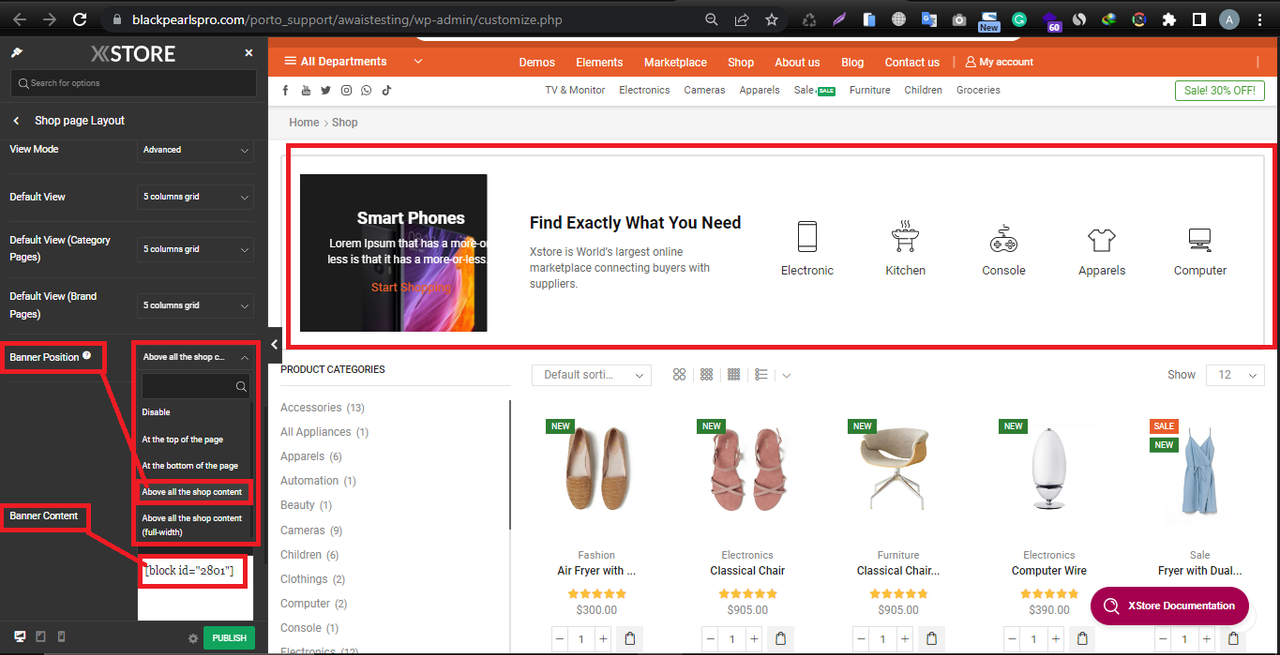Open XStore Documentation button
The image size is (1280, 655).
[1169, 606]
